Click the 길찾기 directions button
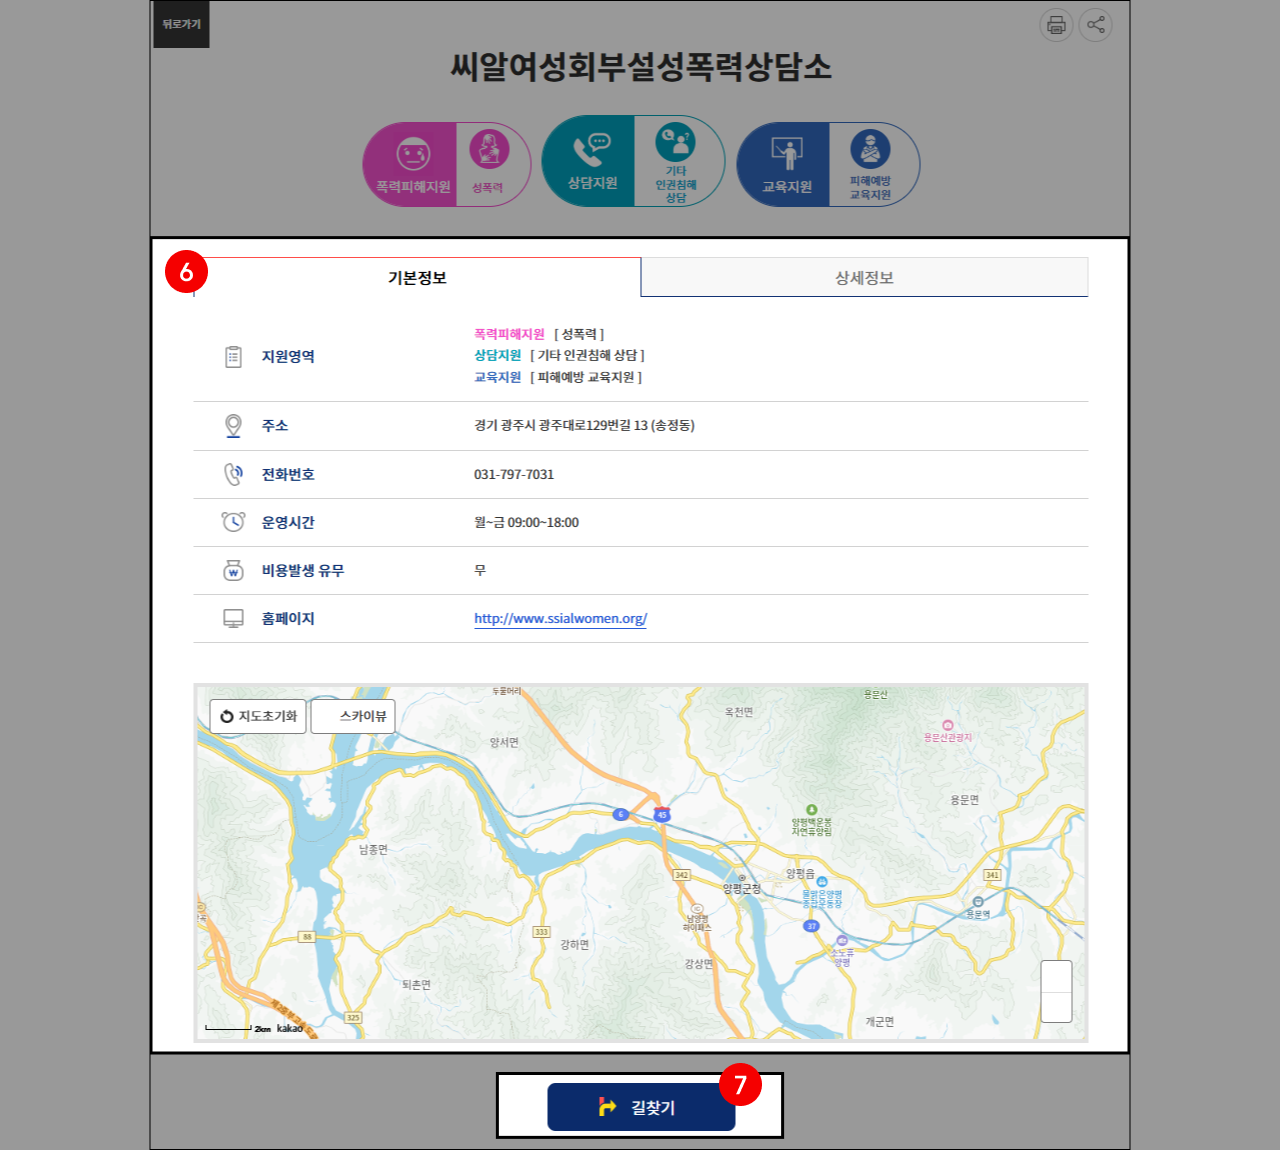This screenshot has height=1150, width=1280. pos(641,1107)
